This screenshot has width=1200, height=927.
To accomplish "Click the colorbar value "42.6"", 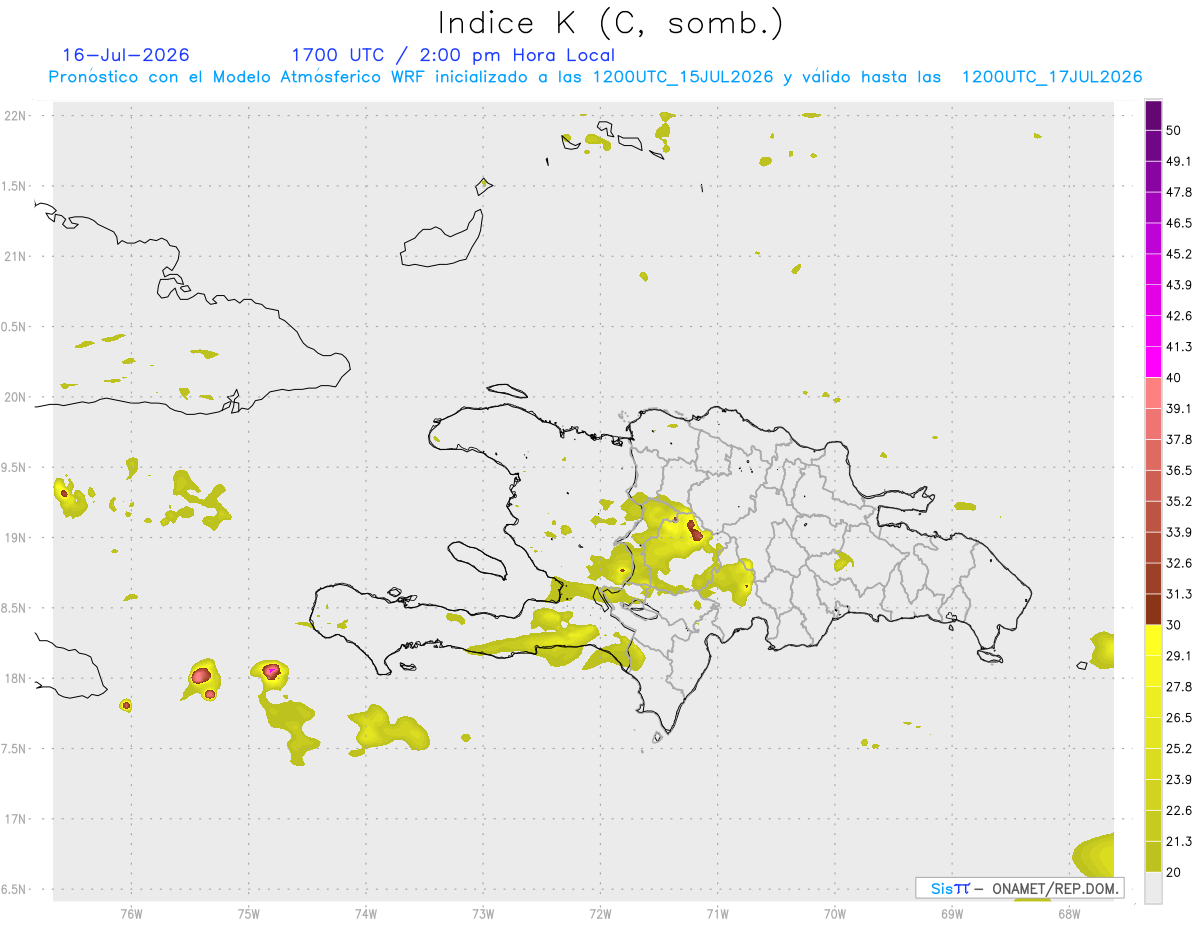I will point(1179,316).
